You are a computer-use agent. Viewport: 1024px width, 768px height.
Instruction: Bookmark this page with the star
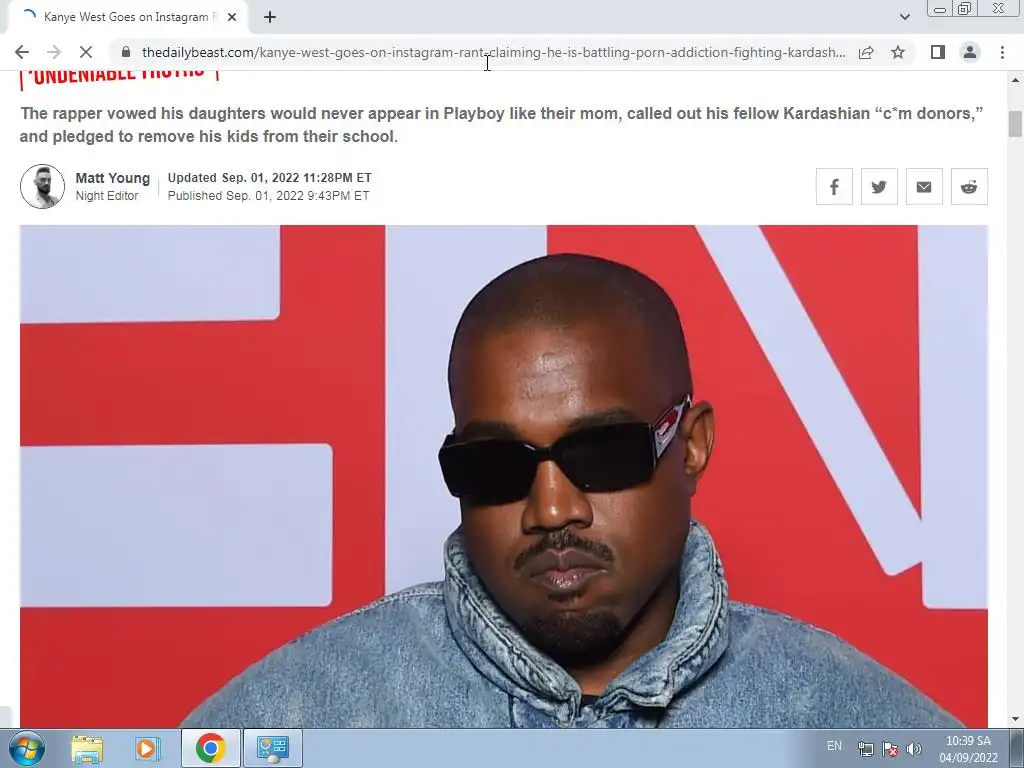(898, 52)
